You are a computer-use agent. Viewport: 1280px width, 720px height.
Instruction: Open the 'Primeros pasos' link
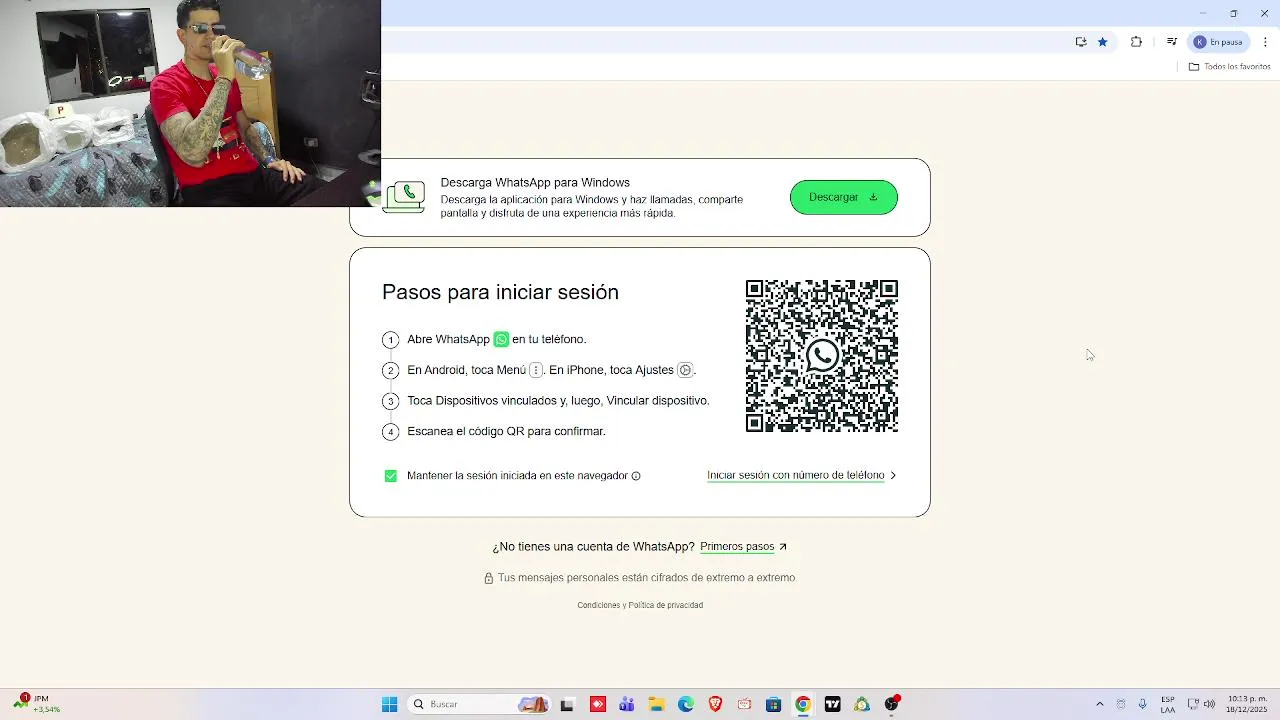743,547
